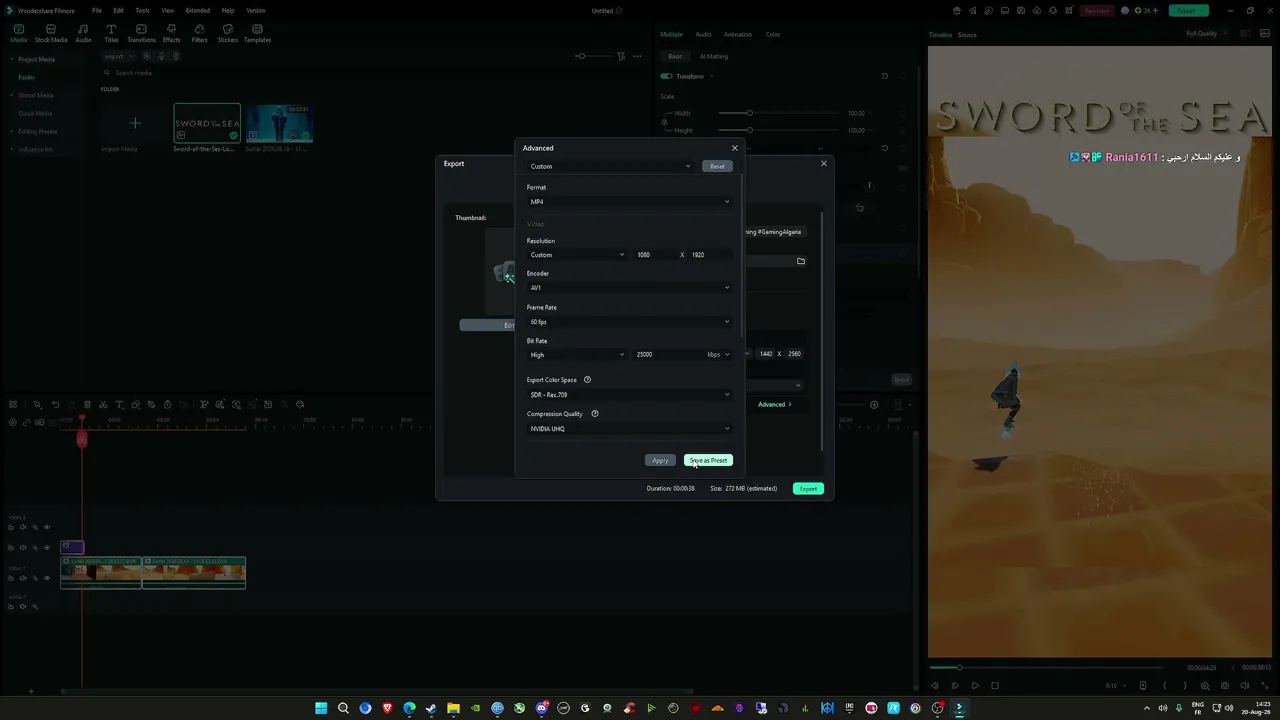Click the Reset button in Advanced dialog
Screen dimensions: 1280x720
(x=717, y=166)
